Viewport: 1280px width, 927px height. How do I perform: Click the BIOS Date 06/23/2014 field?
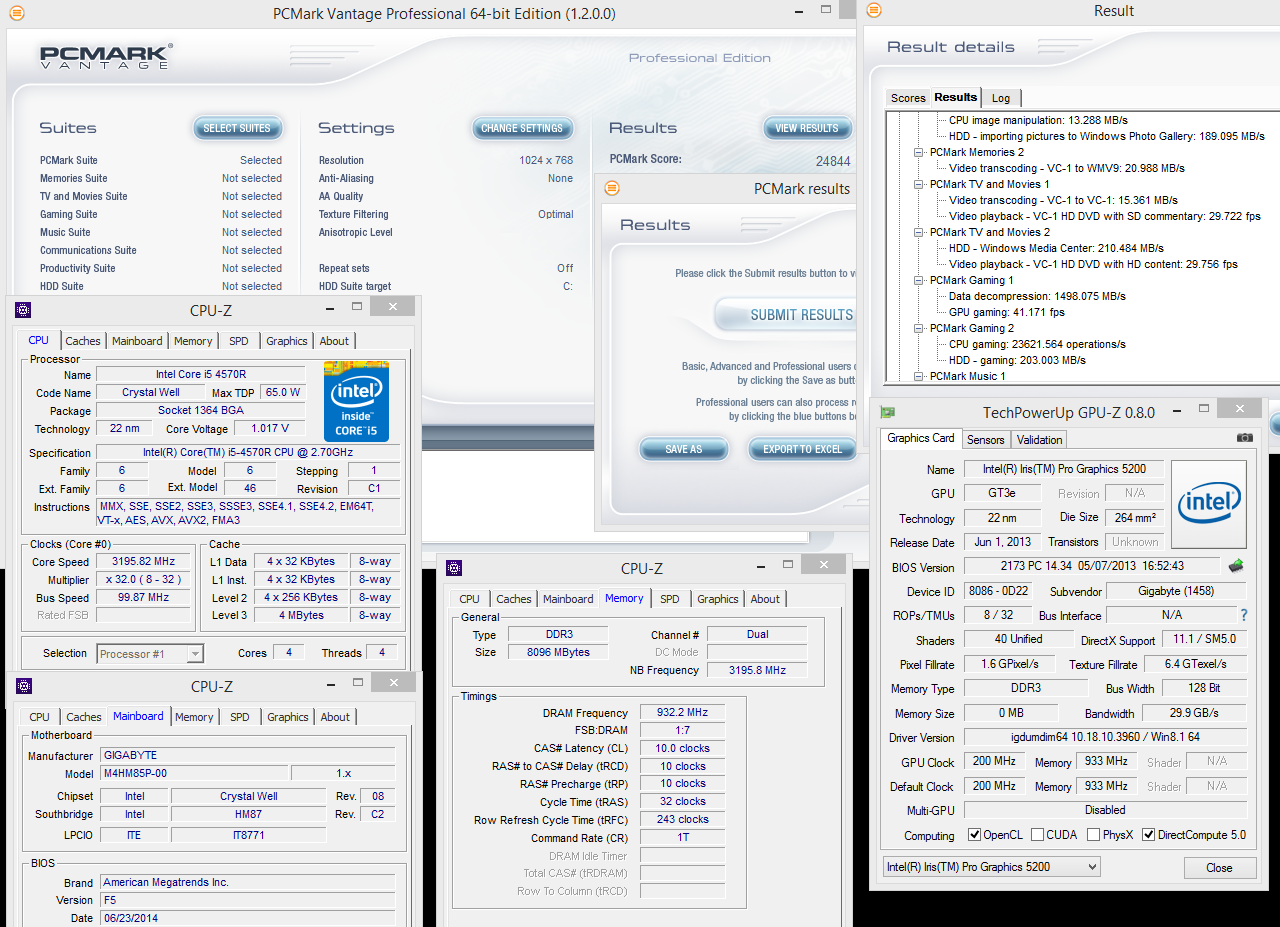(247, 918)
